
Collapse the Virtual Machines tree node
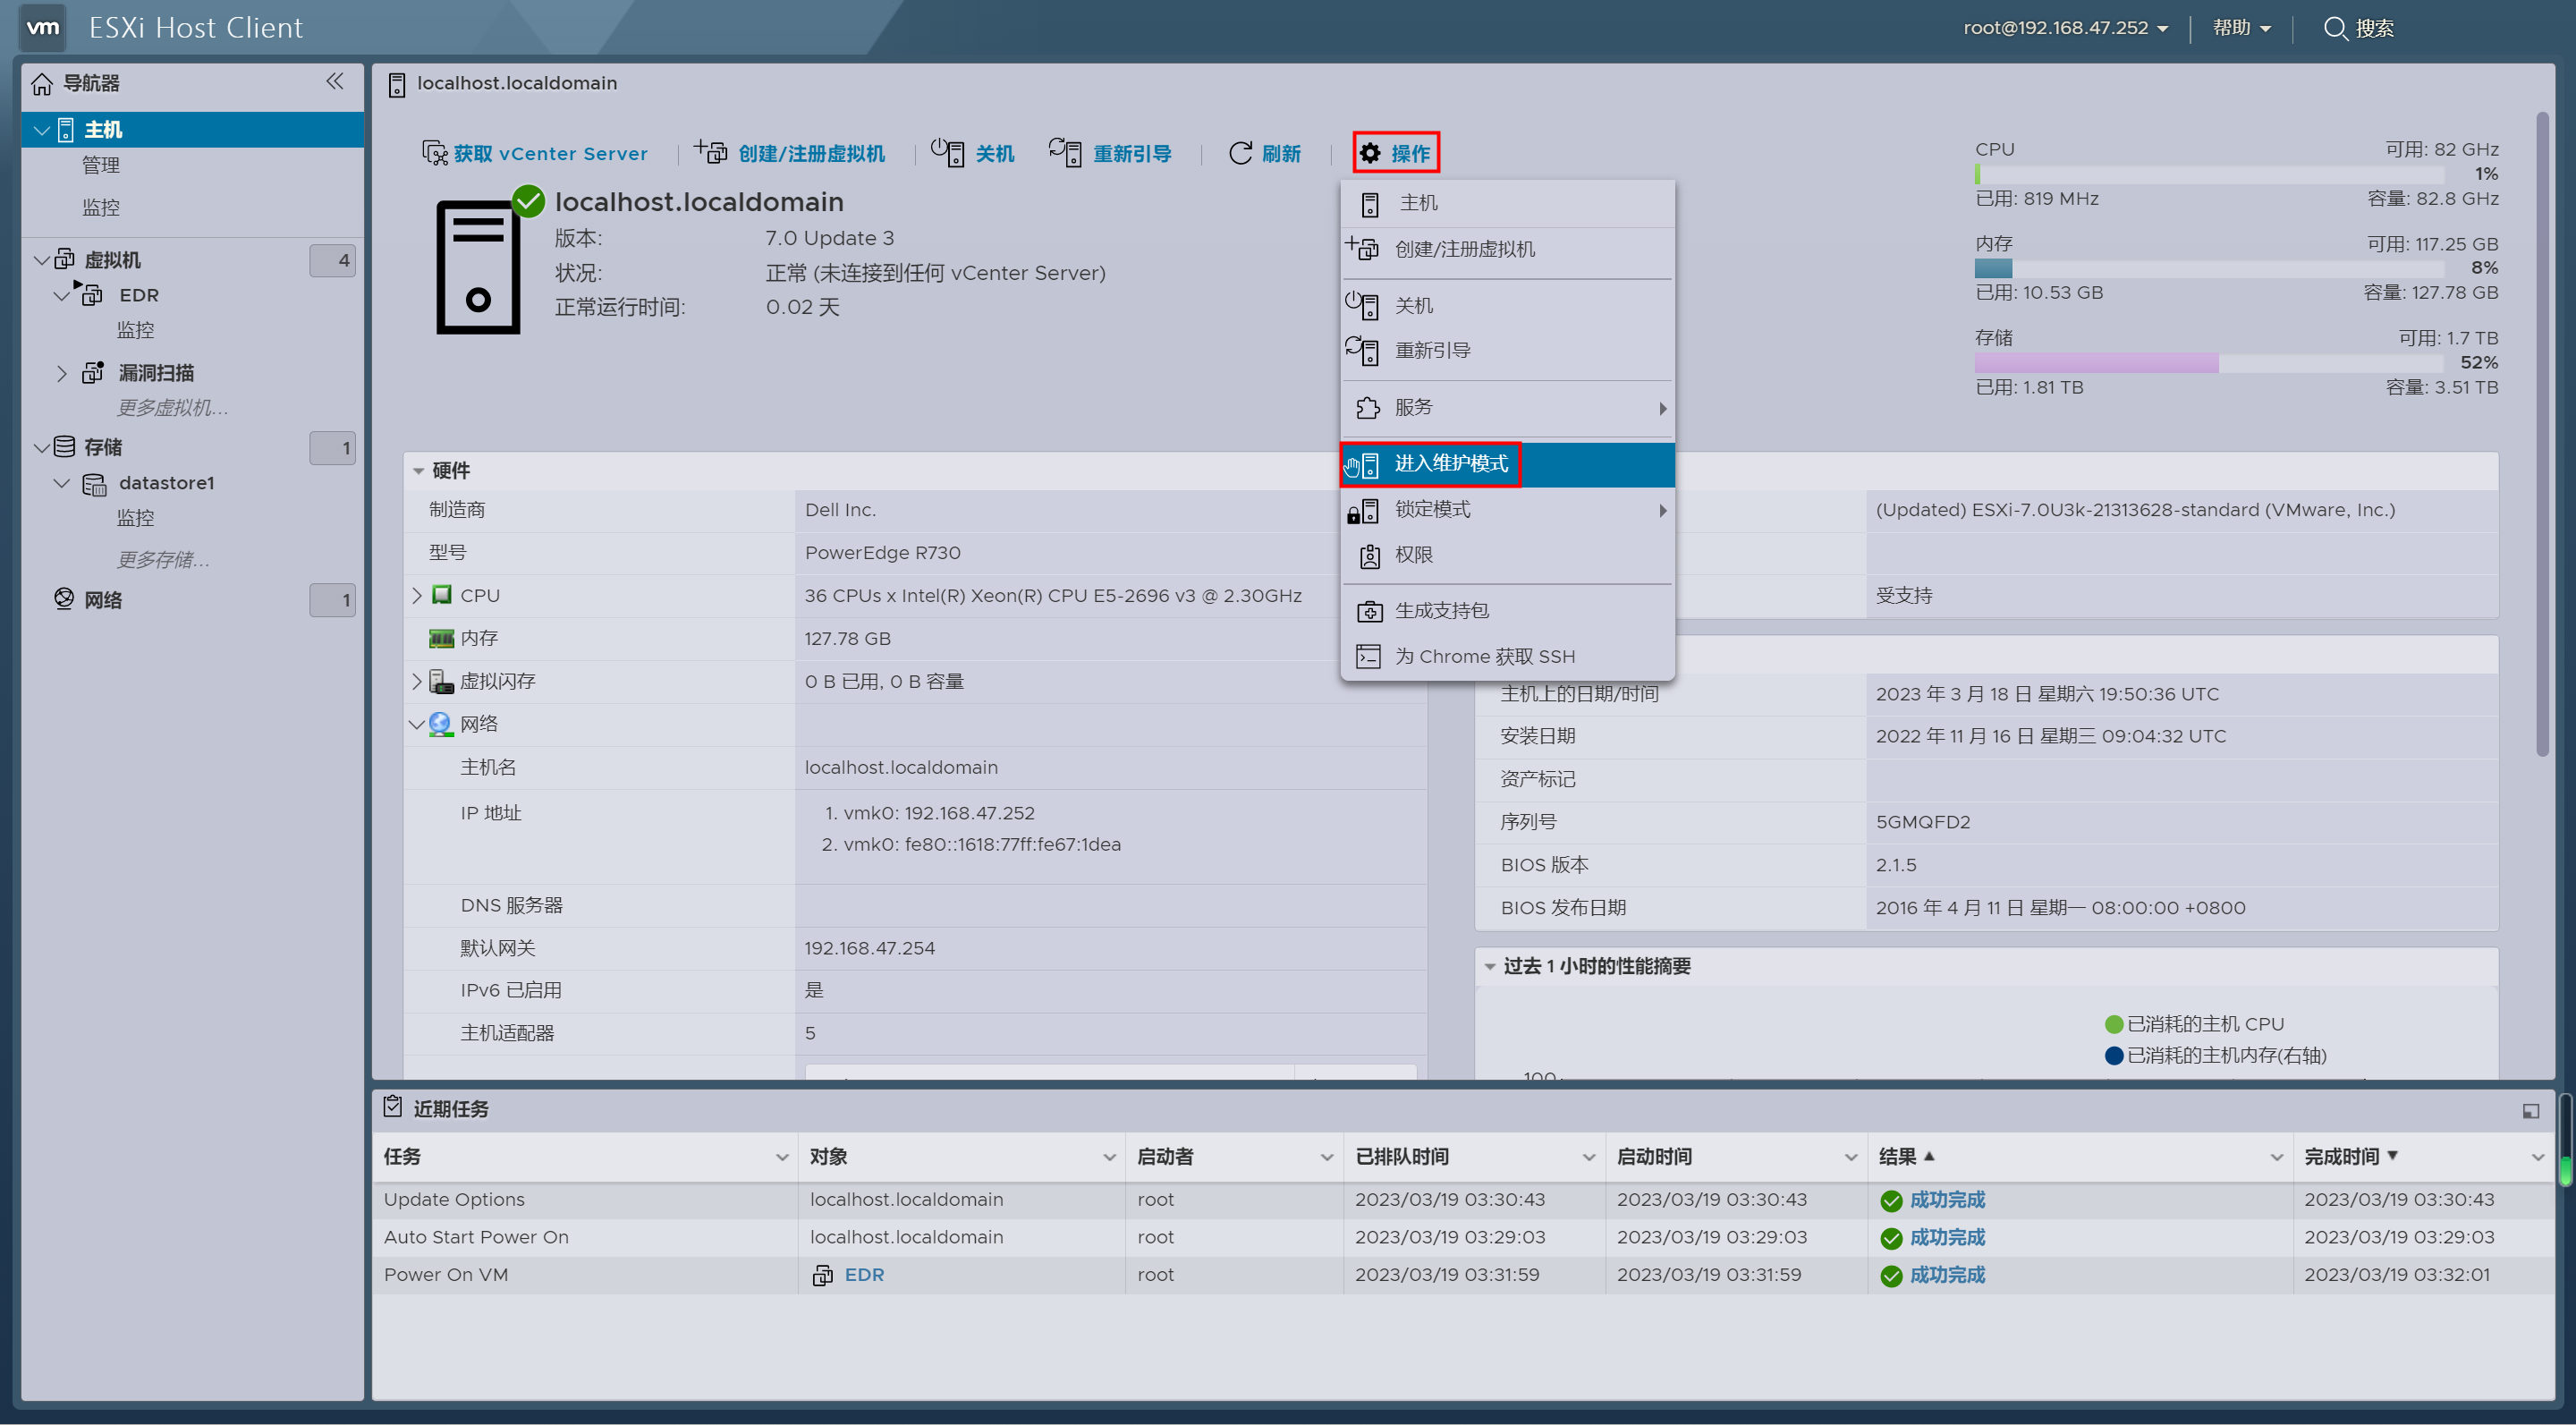42,260
